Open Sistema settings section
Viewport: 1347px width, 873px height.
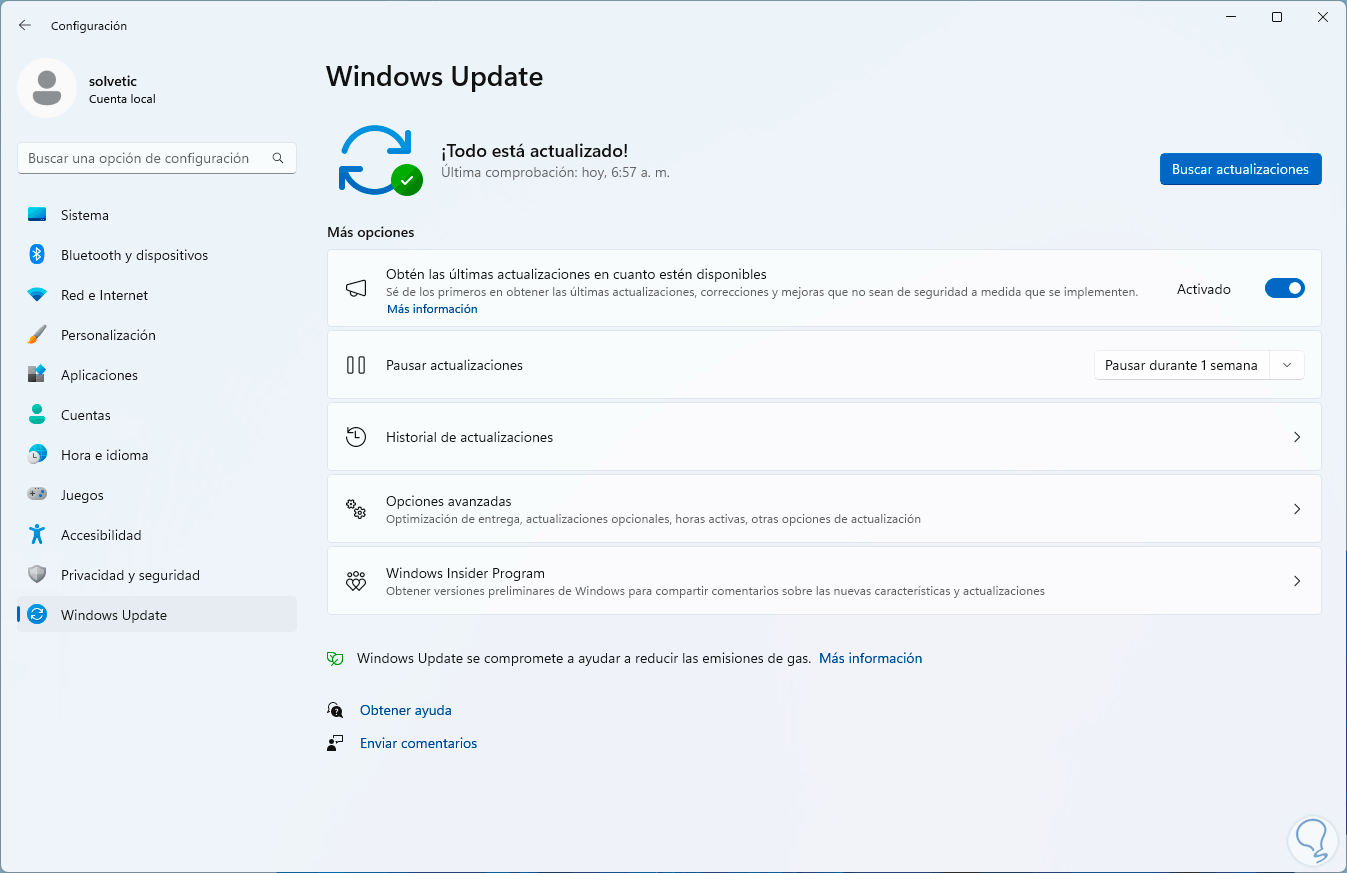point(157,215)
